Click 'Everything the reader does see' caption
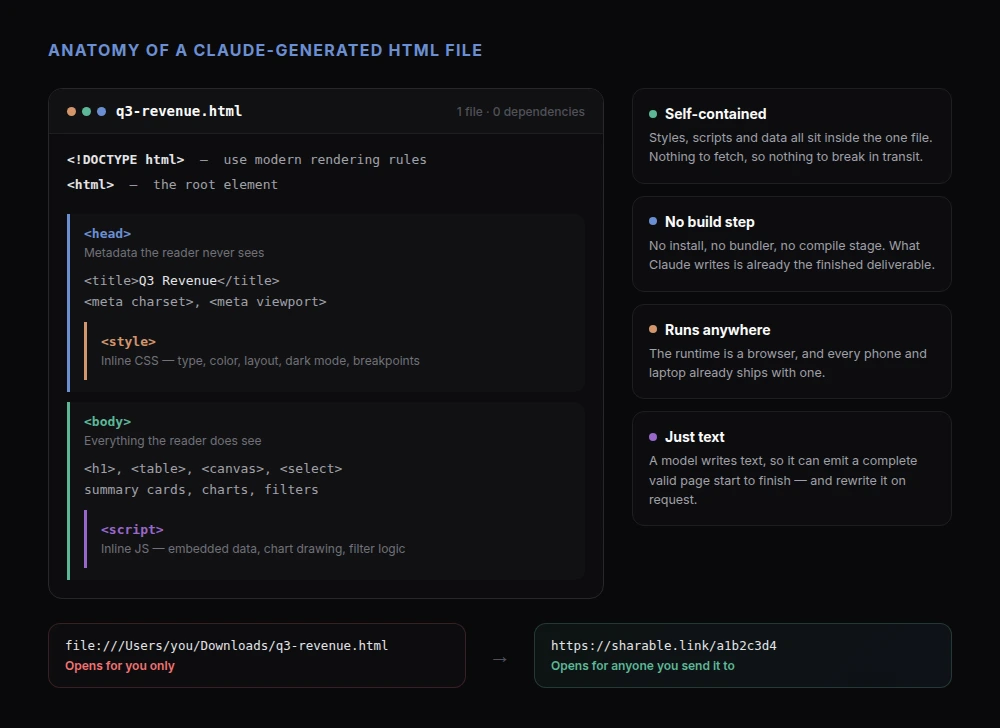 point(173,440)
